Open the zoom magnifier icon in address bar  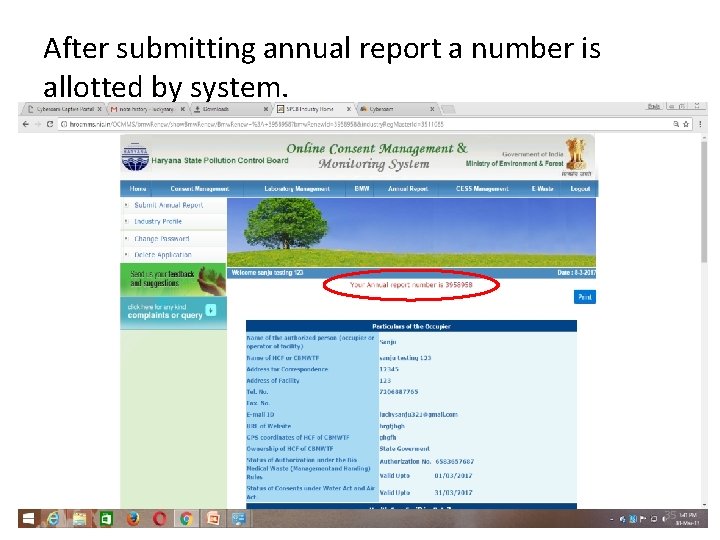676,124
